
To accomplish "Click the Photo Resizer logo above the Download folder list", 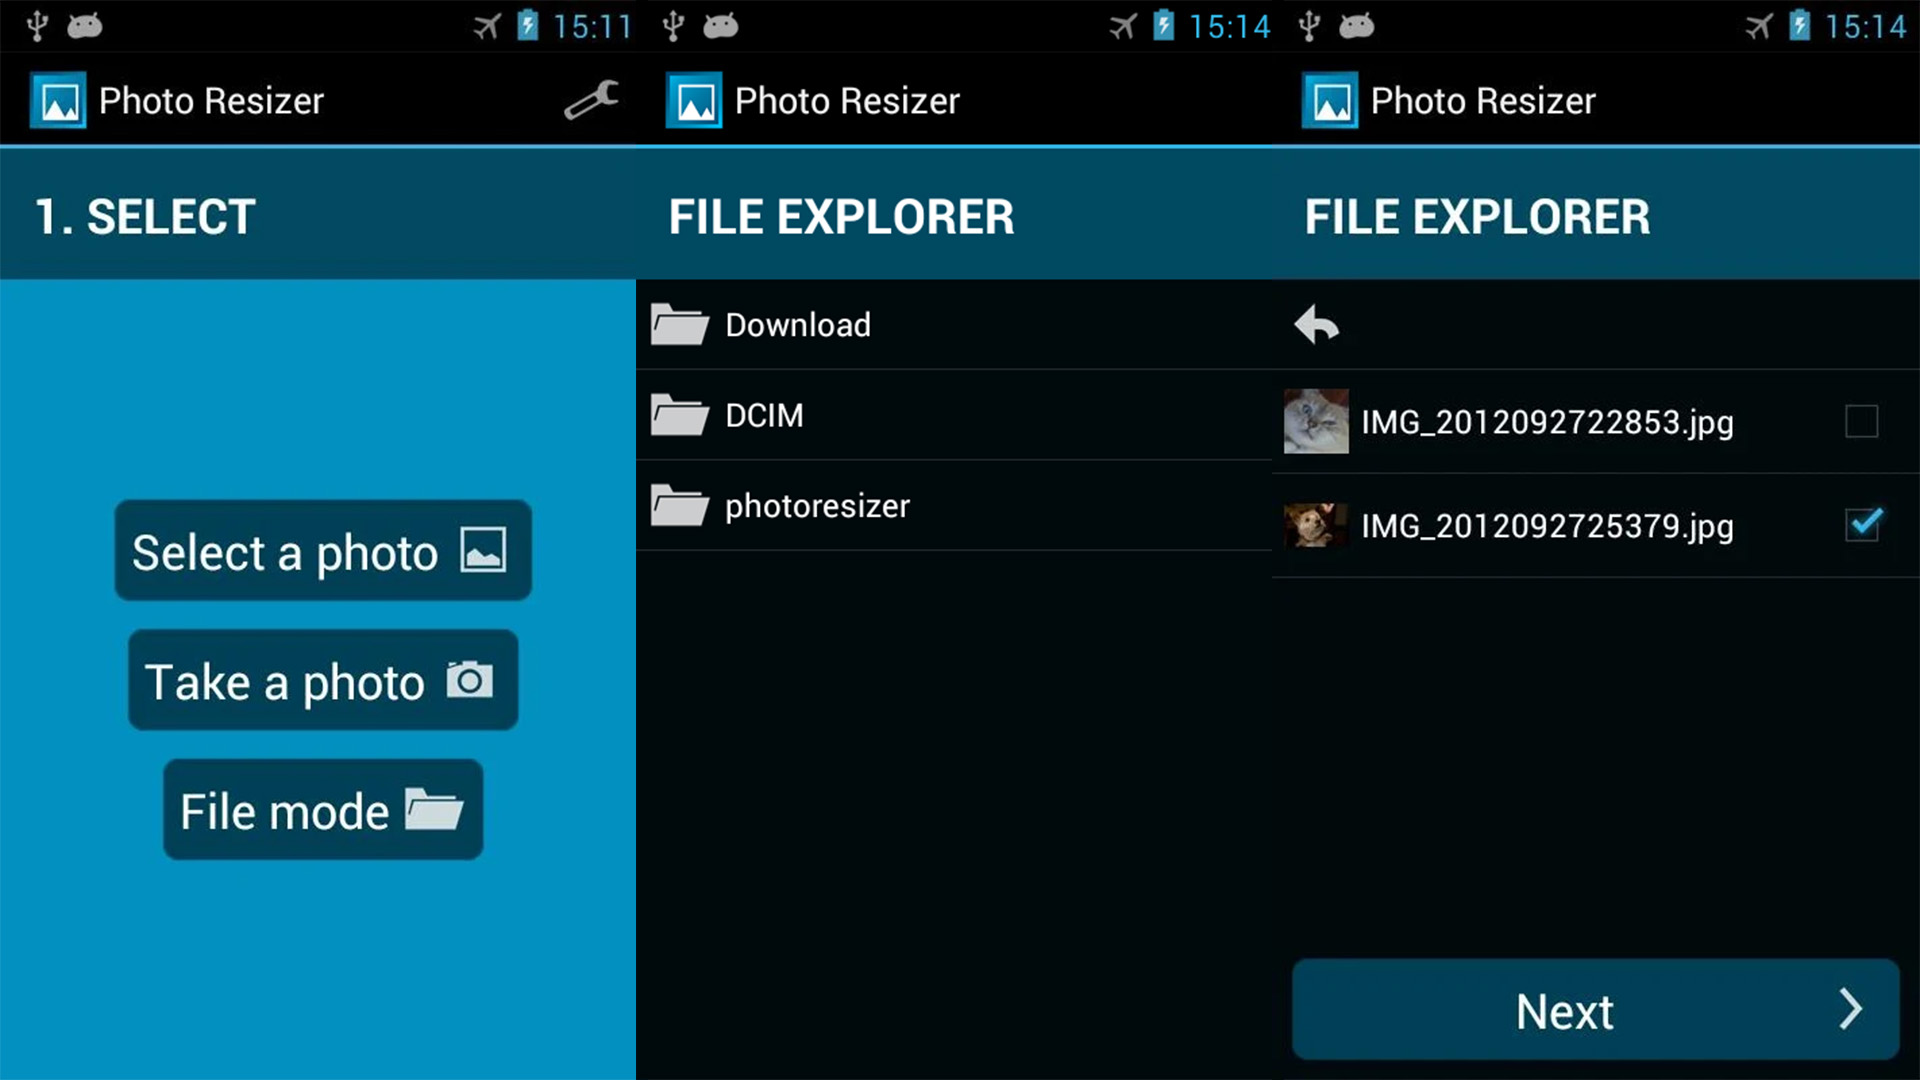I will [694, 100].
